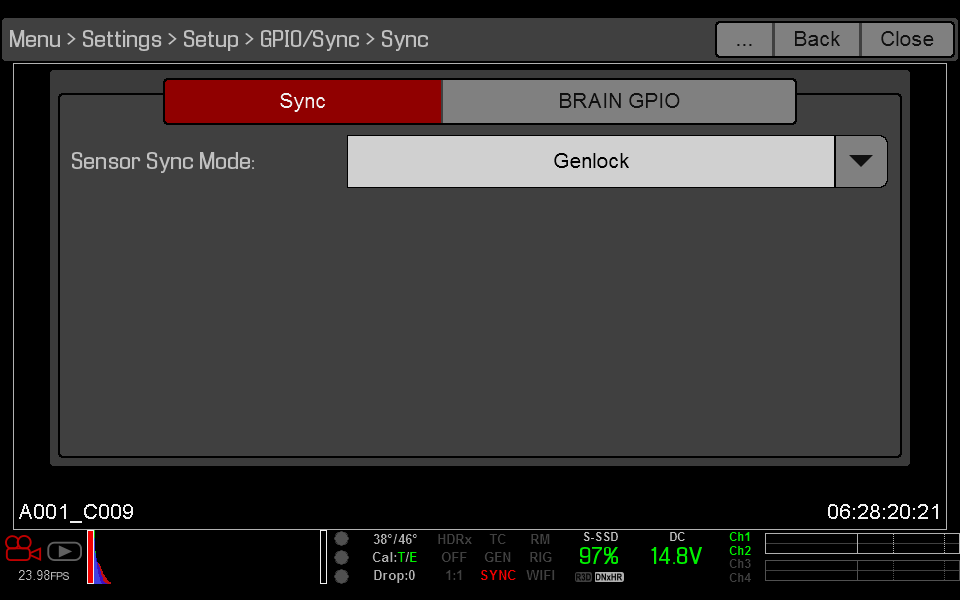Viewport: 960px width, 600px height.
Task: Switch to the BRAIN GPIO tab
Action: coord(618,101)
